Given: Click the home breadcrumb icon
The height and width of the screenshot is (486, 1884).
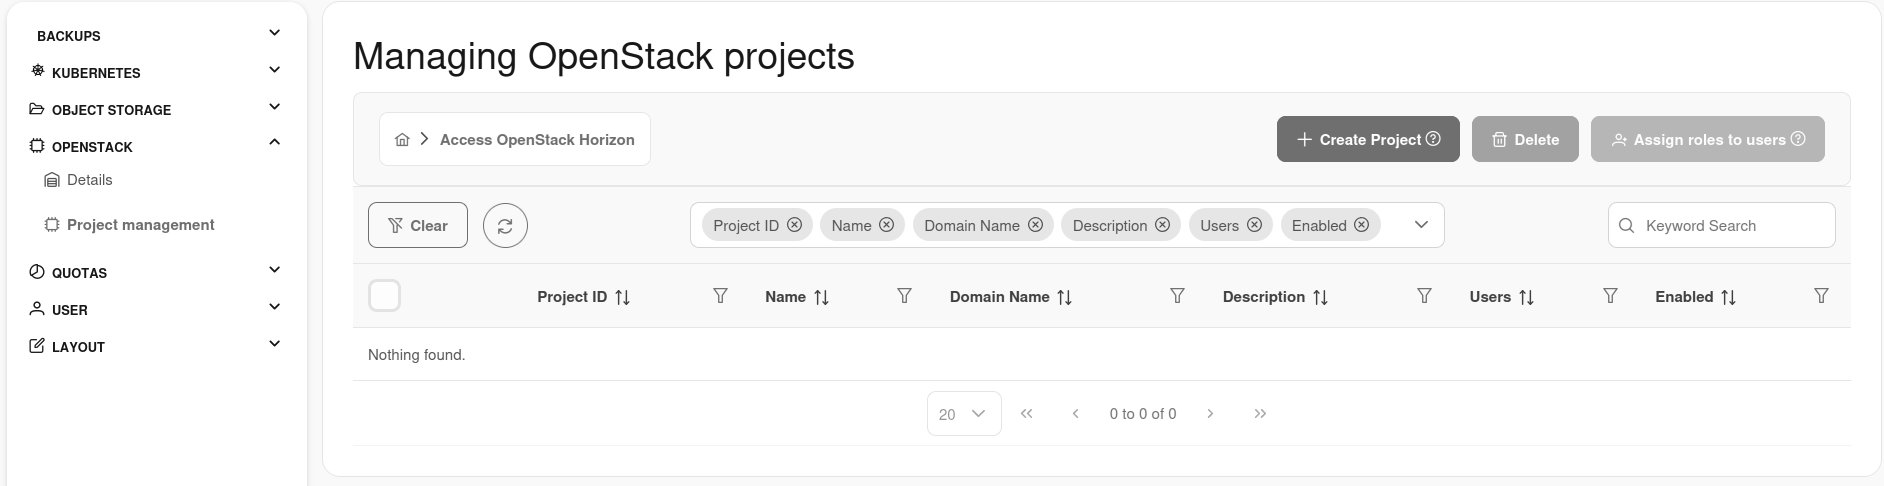Looking at the screenshot, I should click(402, 140).
